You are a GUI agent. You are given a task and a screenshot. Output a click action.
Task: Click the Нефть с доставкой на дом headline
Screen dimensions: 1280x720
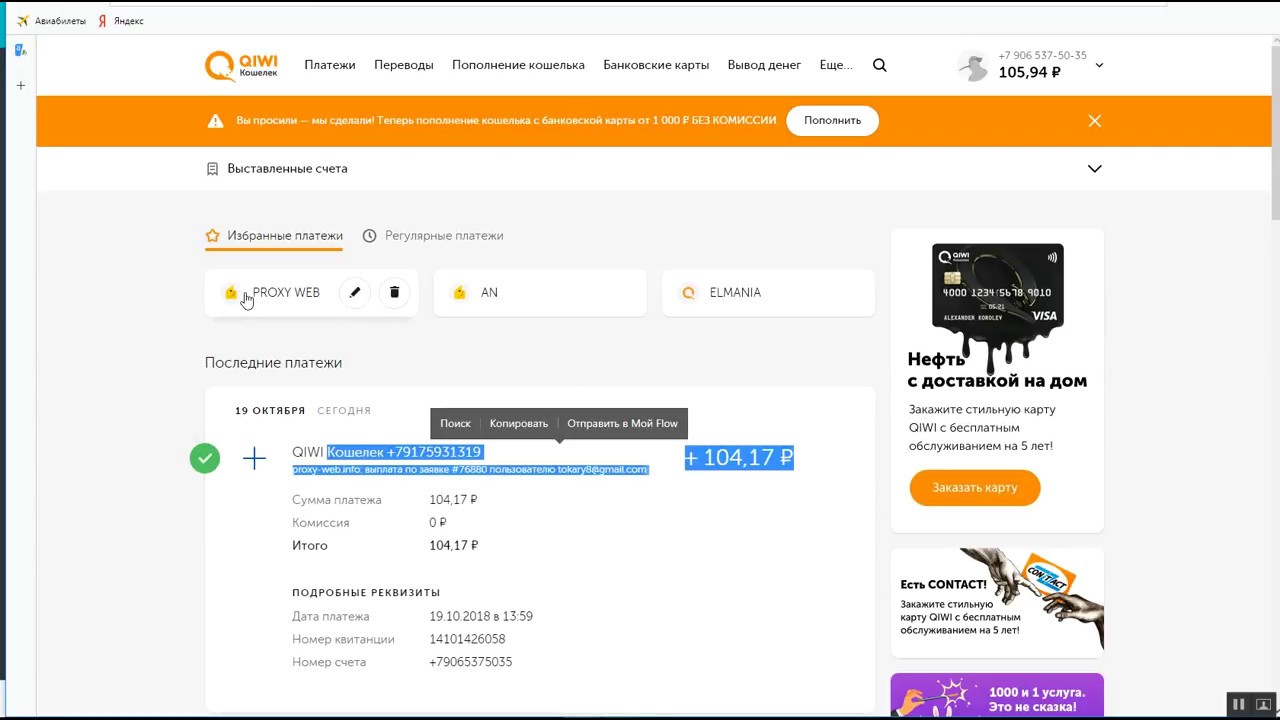[x=997, y=370]
